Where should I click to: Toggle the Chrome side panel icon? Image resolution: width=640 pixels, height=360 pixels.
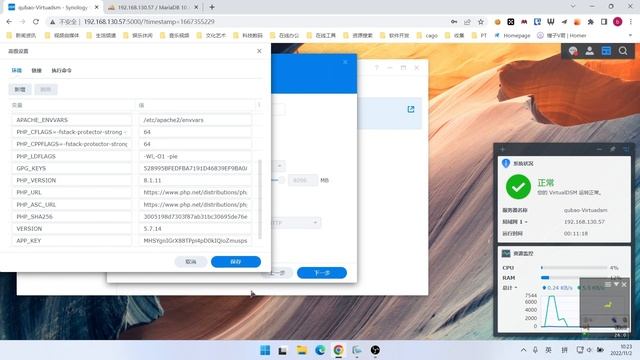604,22
